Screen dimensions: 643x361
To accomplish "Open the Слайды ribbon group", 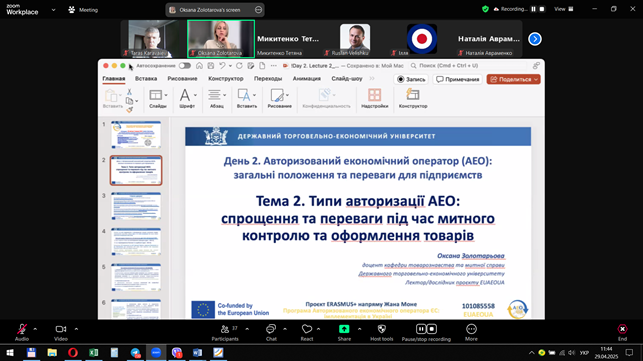I will tap(158, 98).
